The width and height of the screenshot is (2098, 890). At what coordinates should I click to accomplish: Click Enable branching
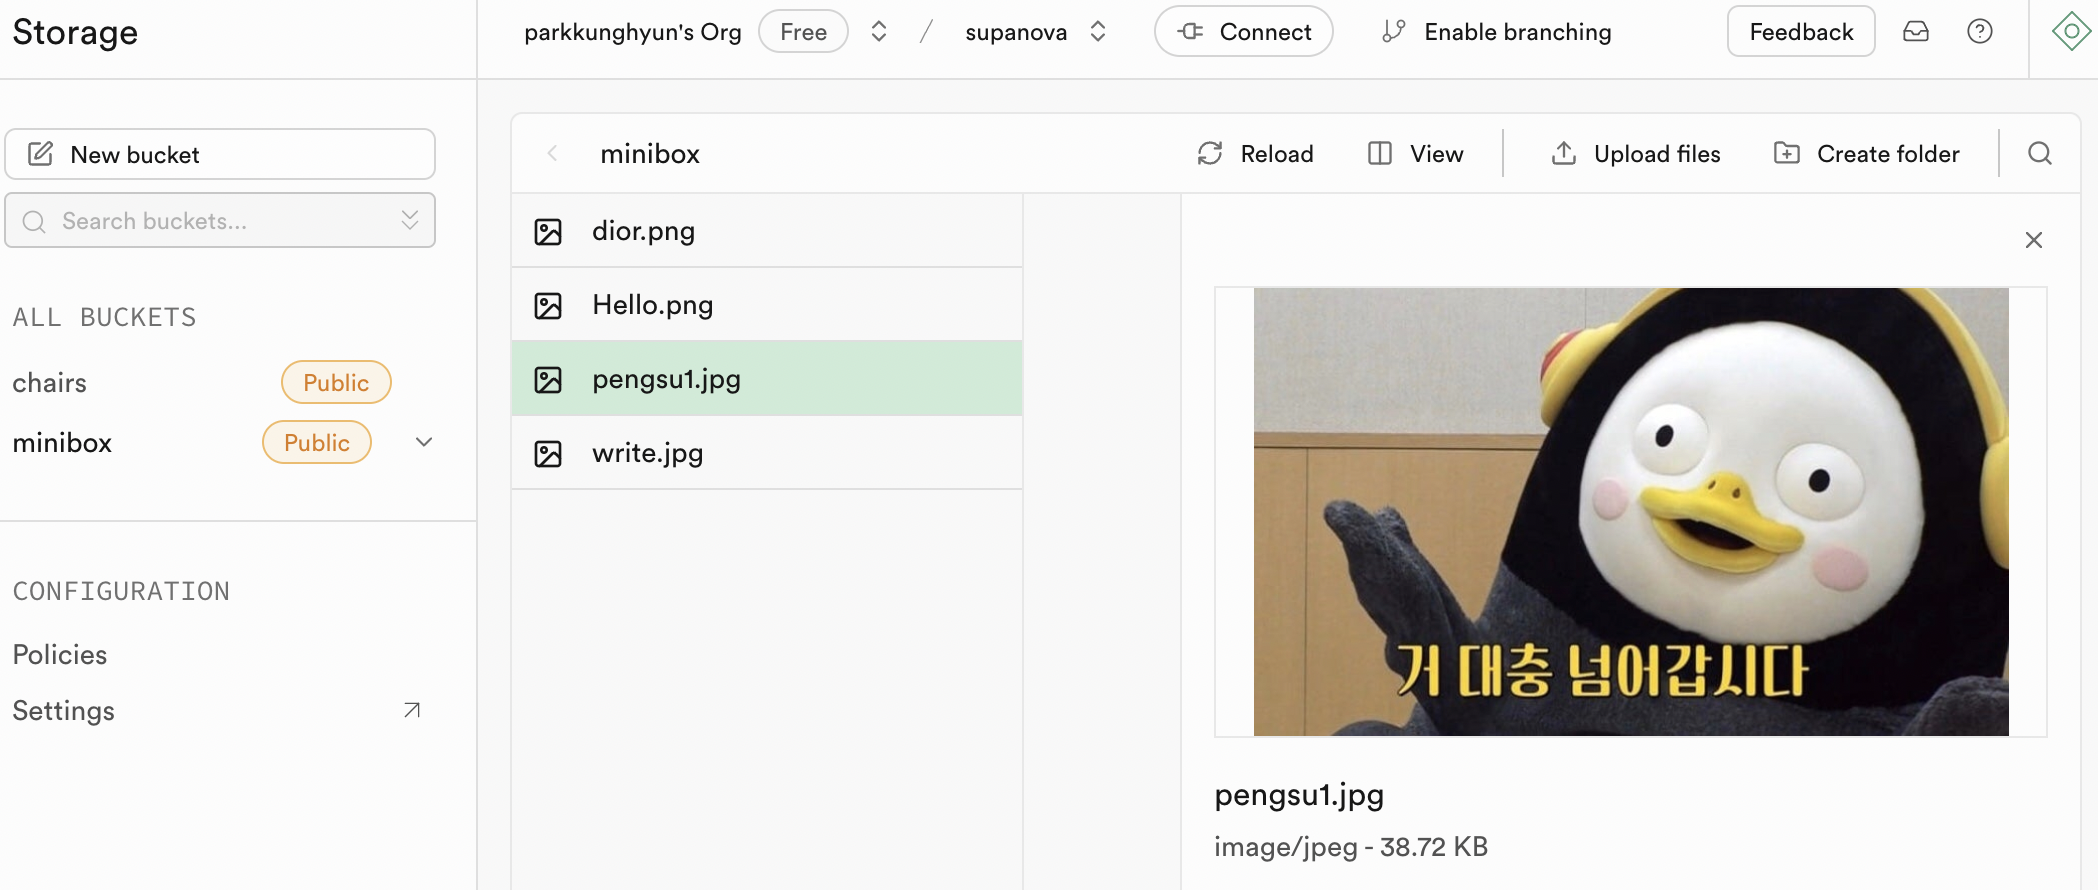[1497, 32]
